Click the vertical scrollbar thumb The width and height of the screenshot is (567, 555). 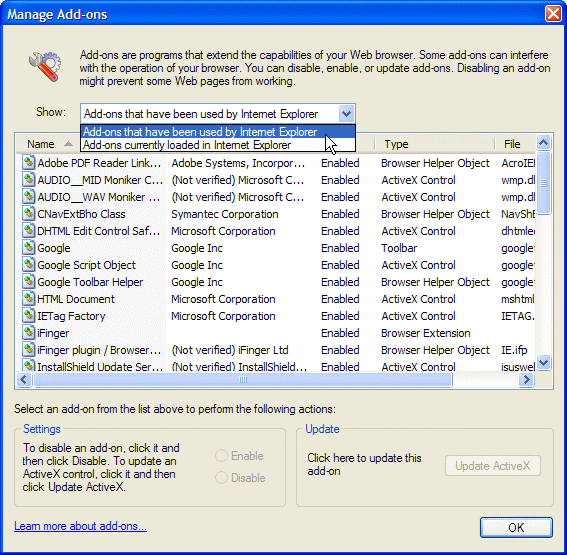pyautogui.click(x=543, y=183)
